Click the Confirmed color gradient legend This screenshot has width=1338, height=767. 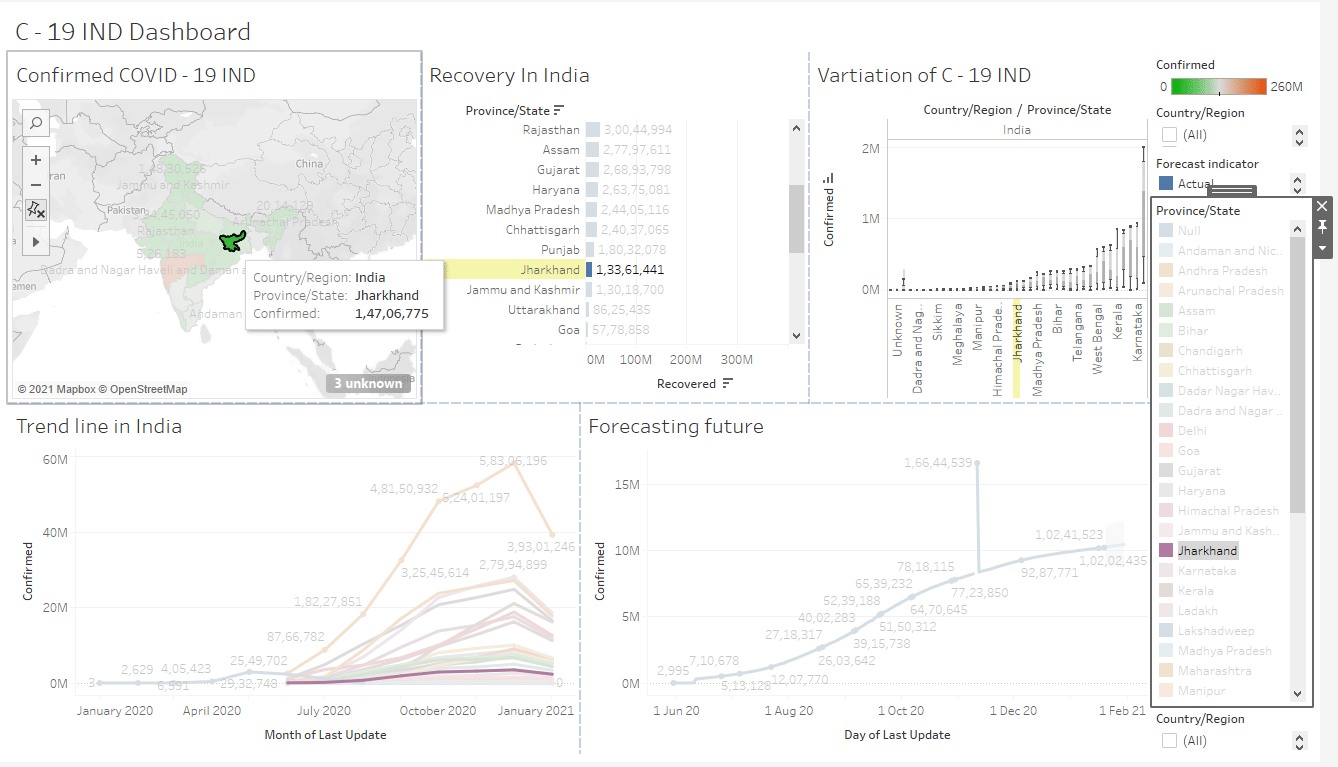(x=1218, y=87)
